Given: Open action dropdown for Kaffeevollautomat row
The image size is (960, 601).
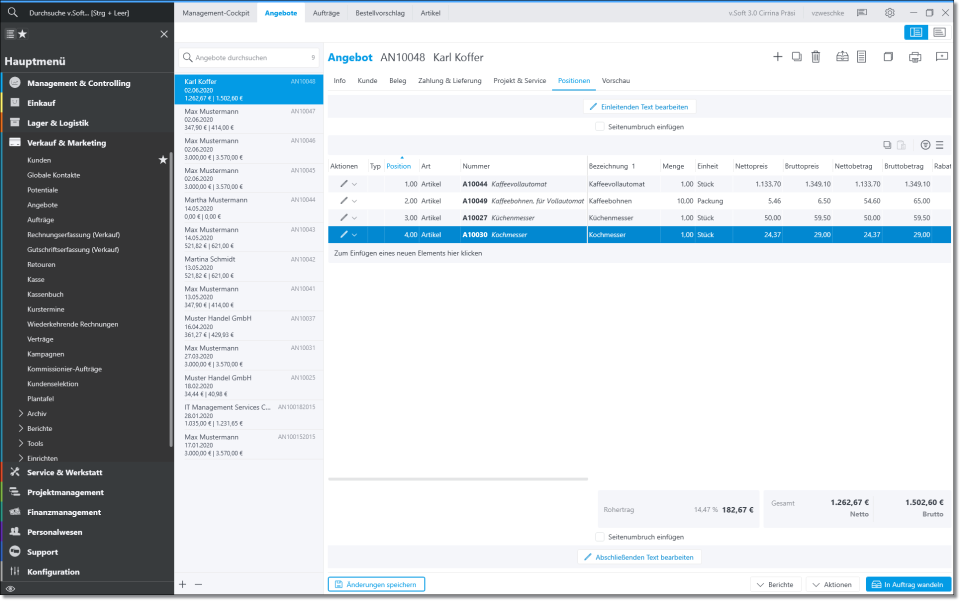Looking at the screenshot, I should point(354,184).
